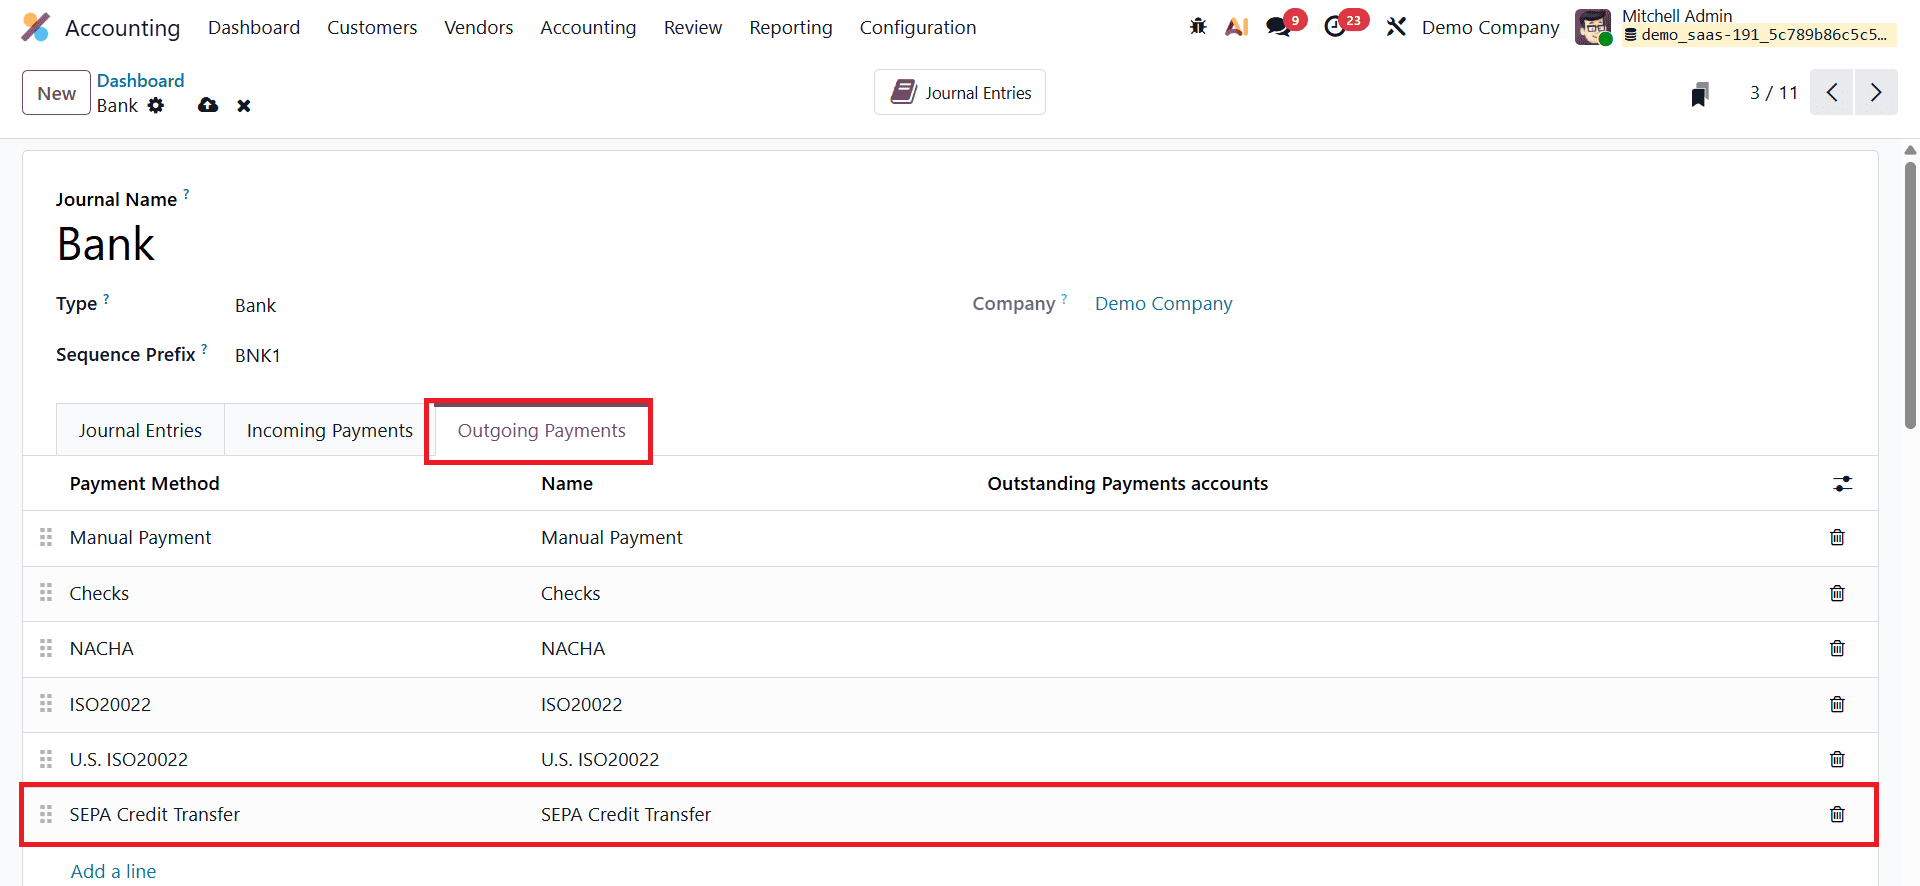Open Bank record gear actions menu
The height and width of the screenshot is (886, 1920).
coord(156,105)
